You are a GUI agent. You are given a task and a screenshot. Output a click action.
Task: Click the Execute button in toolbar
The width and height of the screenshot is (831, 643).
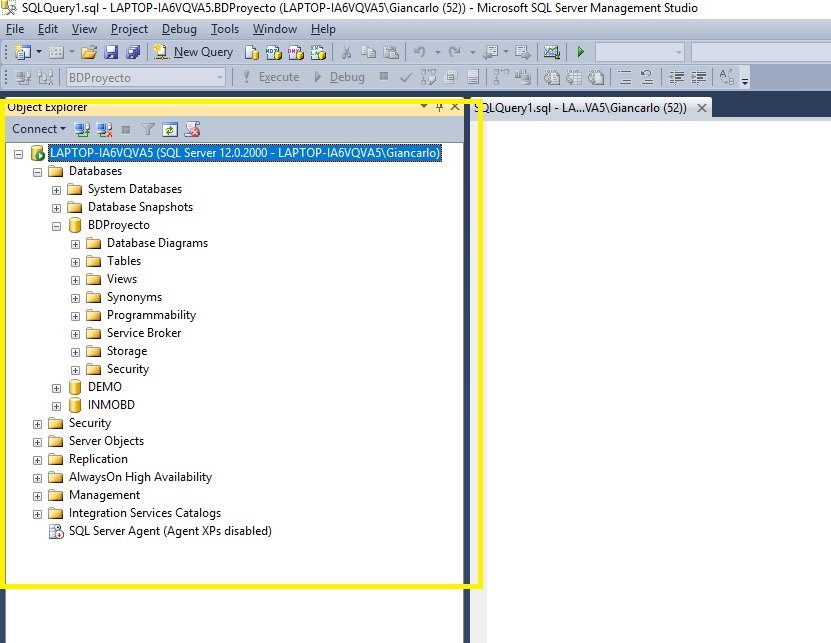pos(271,77)
